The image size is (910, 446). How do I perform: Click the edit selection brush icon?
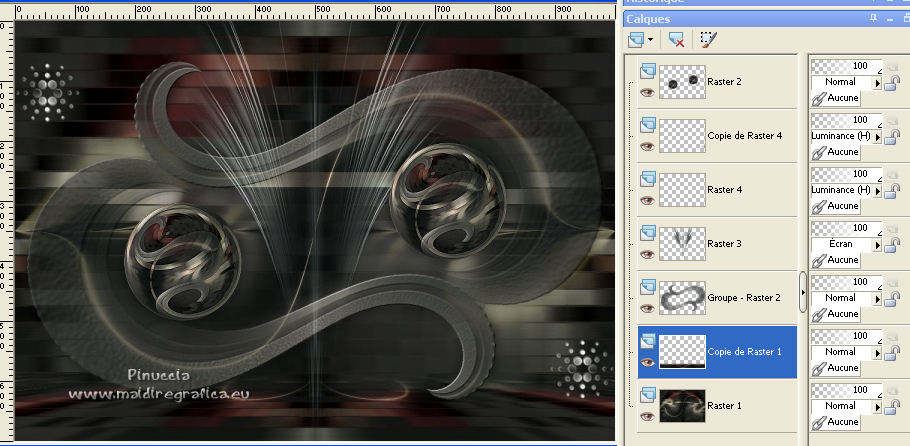[x=708, y=39]
